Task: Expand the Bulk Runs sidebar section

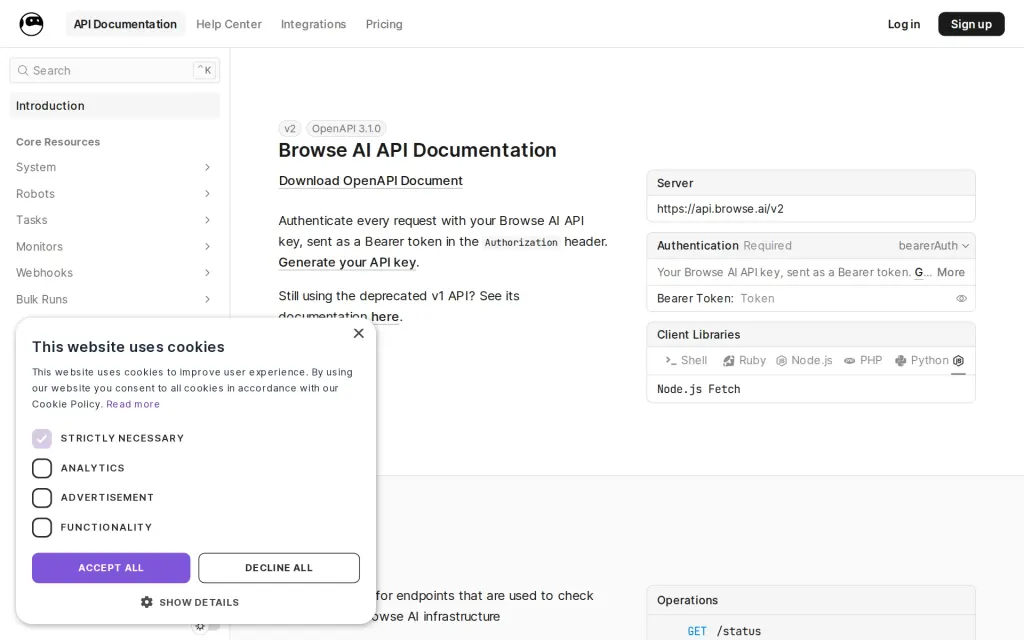Action: pyautogui.click(x=114, y=299)
